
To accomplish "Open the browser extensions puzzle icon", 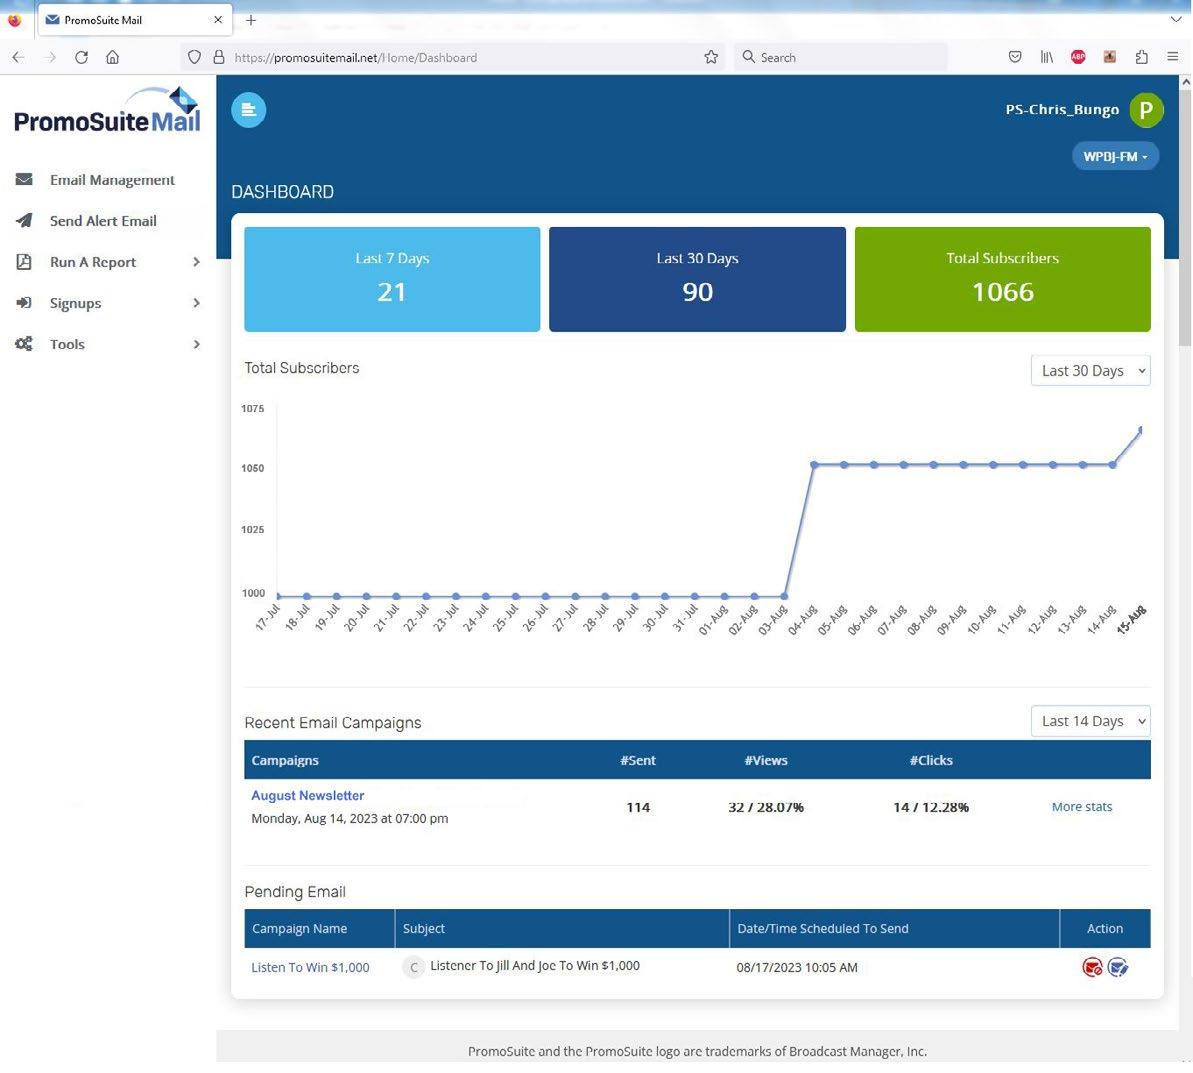I will pos(1141,57).
